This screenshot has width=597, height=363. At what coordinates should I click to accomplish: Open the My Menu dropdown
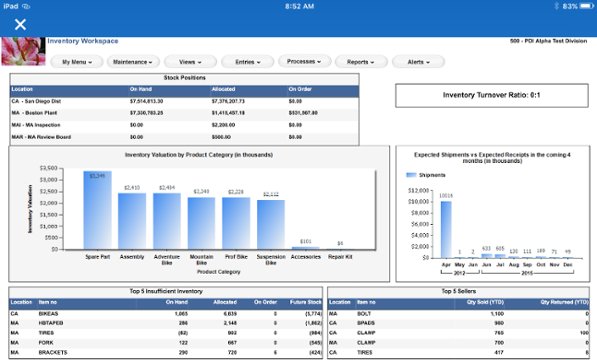point(77,62)
